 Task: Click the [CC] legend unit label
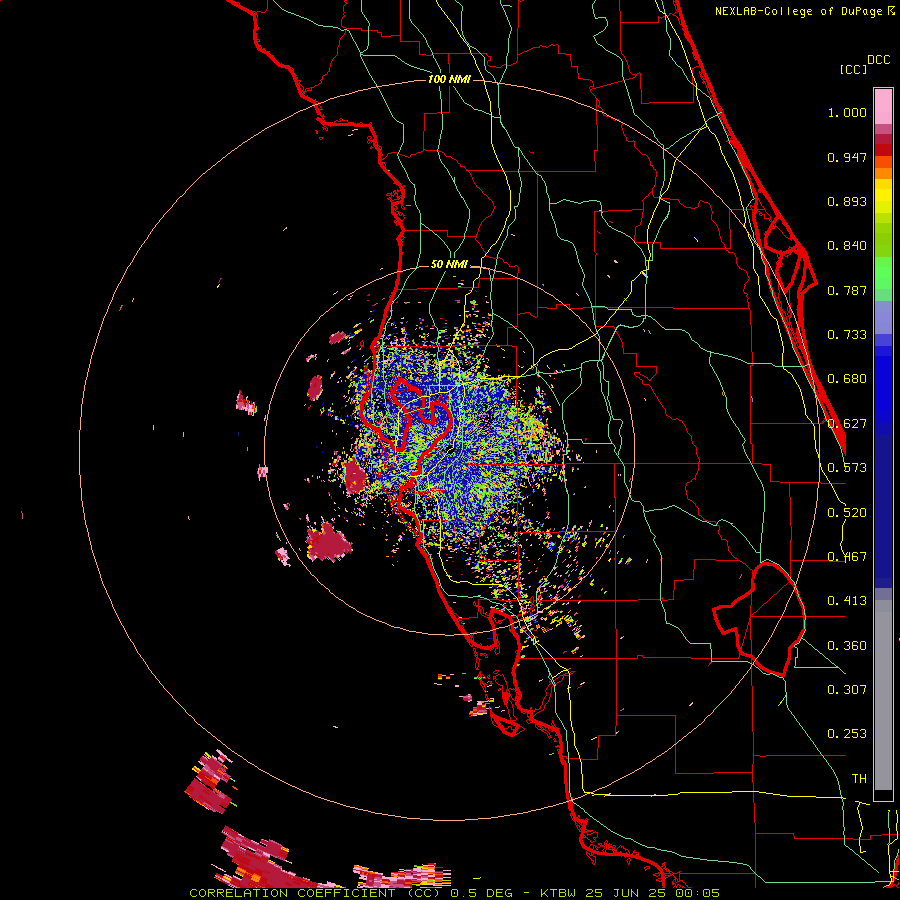pos(853,69)
